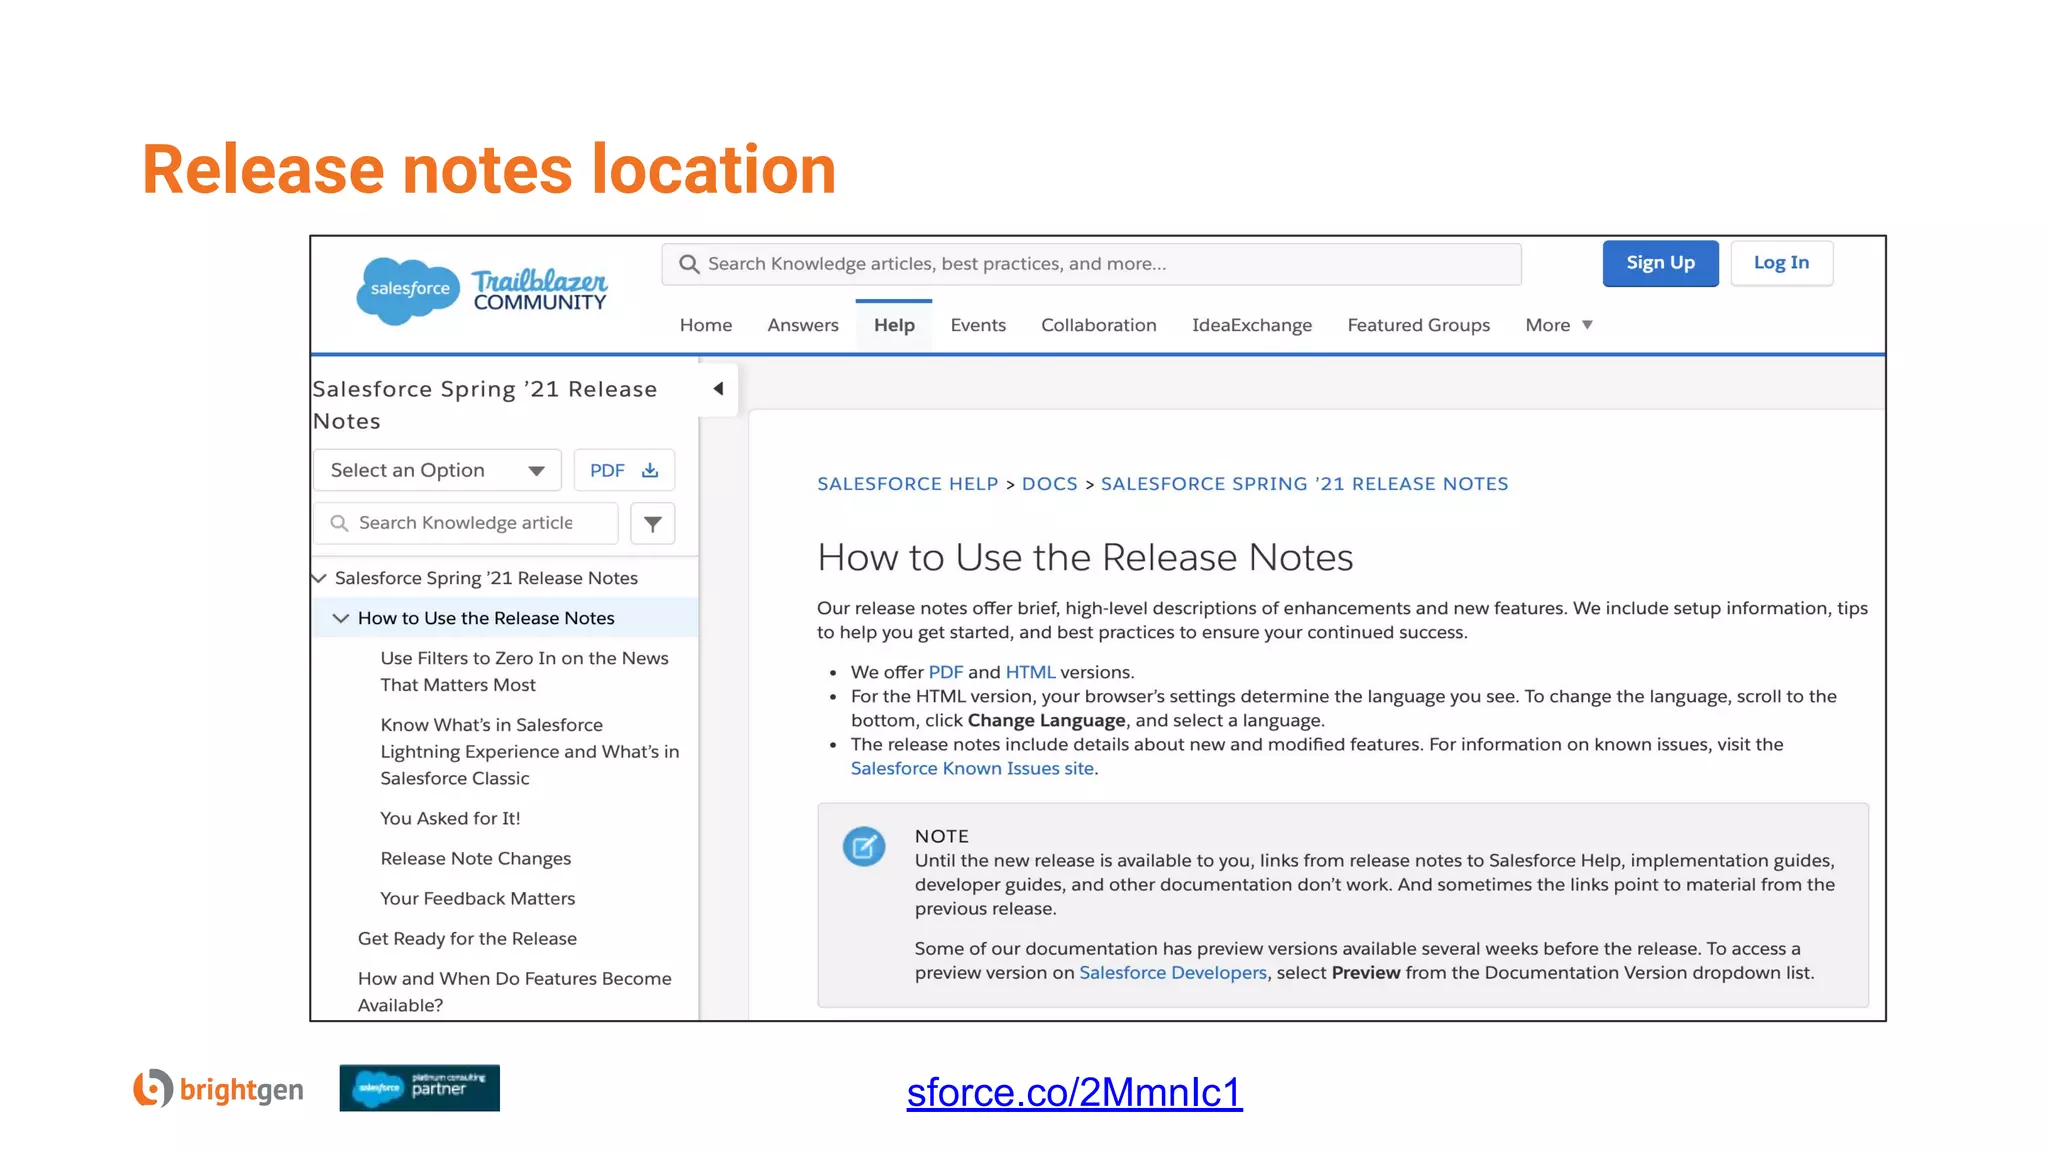2048x1152 pixels.
Task: Collapse Salesforce Spring '21 Release Notes tree
Action: click(320, 578)
